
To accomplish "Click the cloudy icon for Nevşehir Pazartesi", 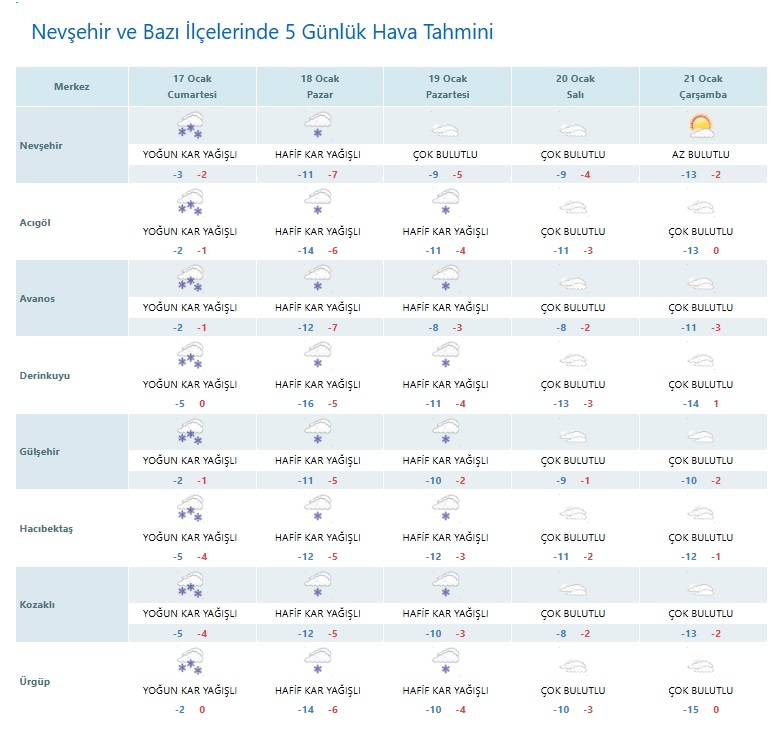I will point(445,129).
